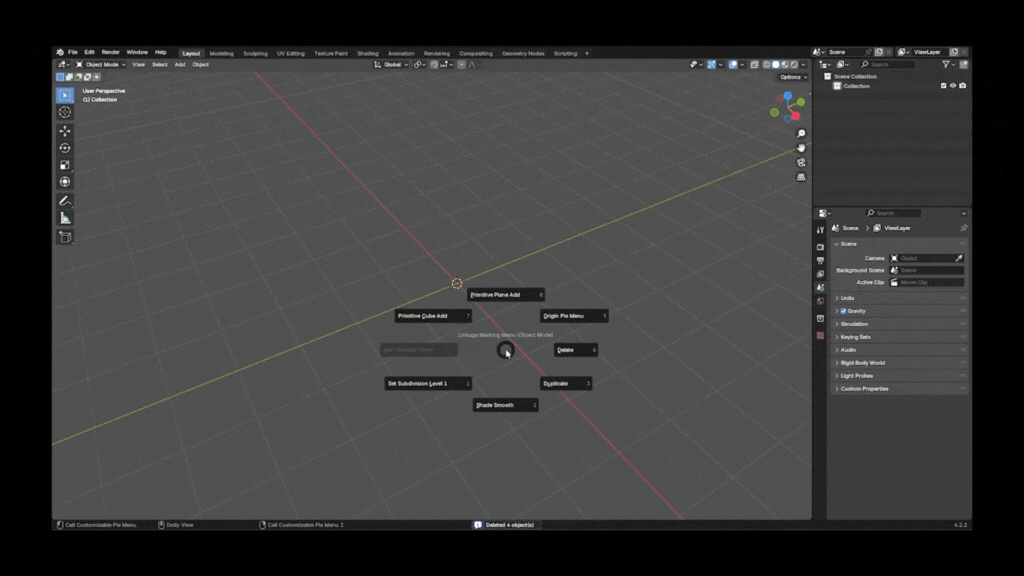The width and height of the screenshot is (1024, 576).
Task: Switch to solid viewport shading
Action: [776, 65]
